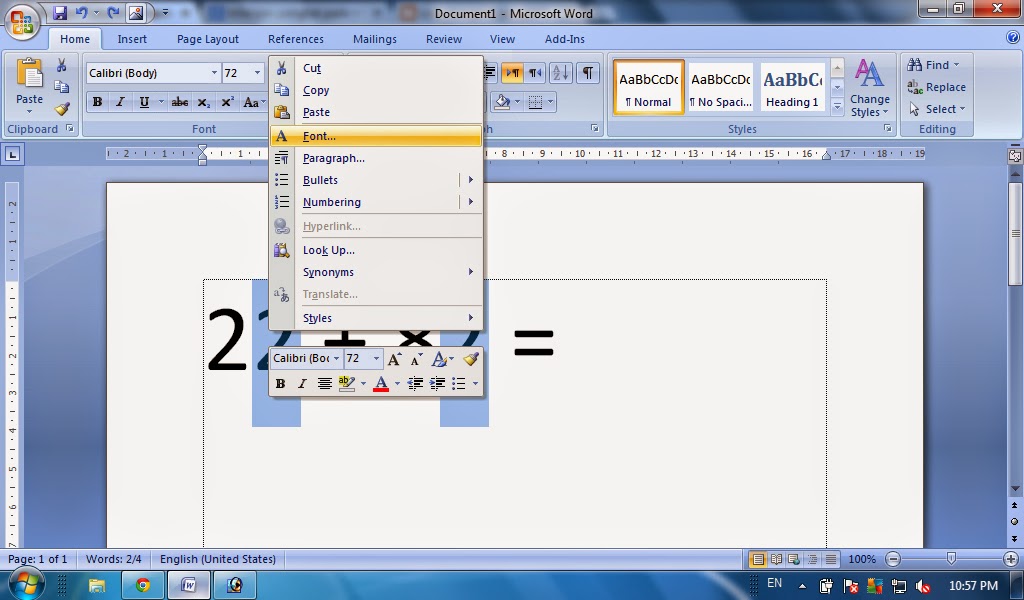This screenshot has width=1024, height=600.
Task: Click the Windows Start orb
Action: [x=25, y=583]
